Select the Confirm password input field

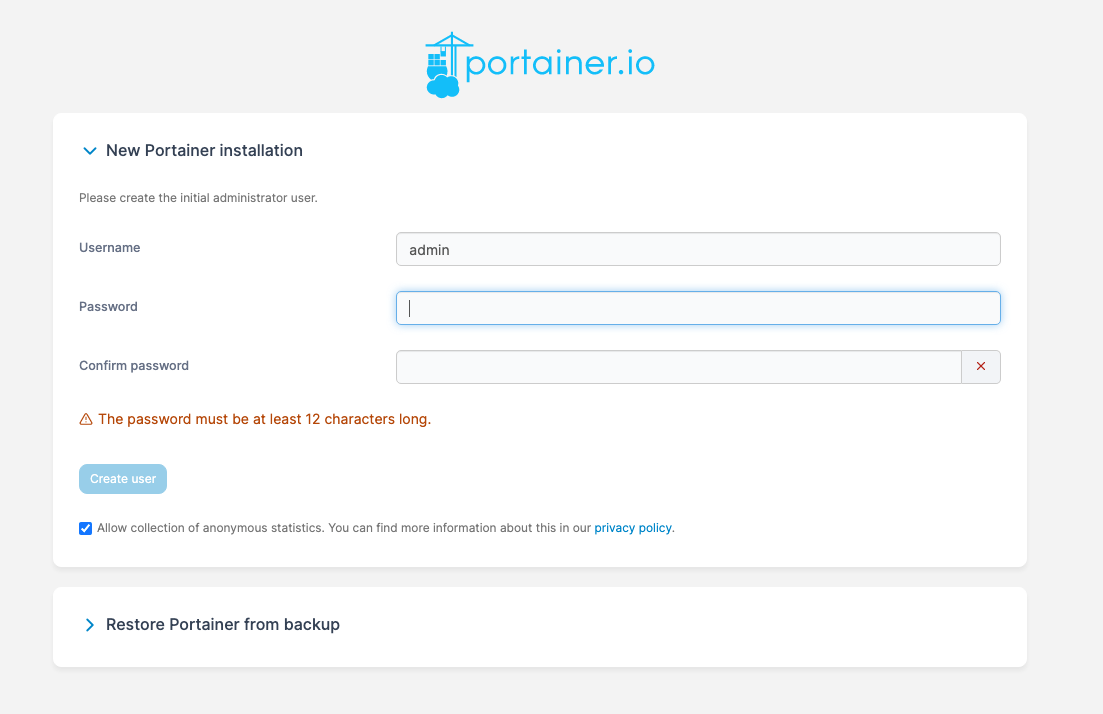[x=678, y=367]
